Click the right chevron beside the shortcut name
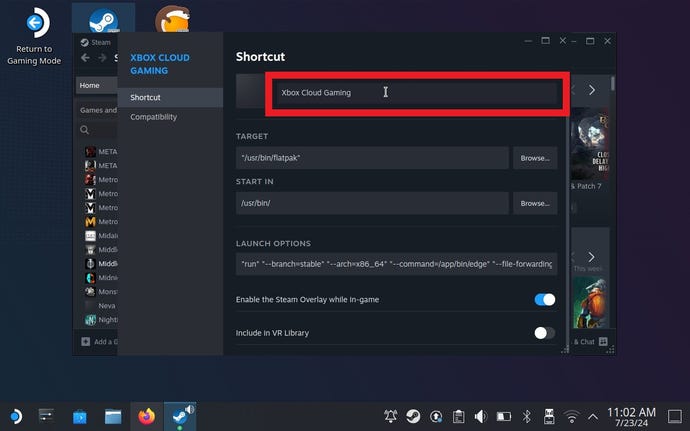This screenshot has height=431, width=690. click(592, 90)
